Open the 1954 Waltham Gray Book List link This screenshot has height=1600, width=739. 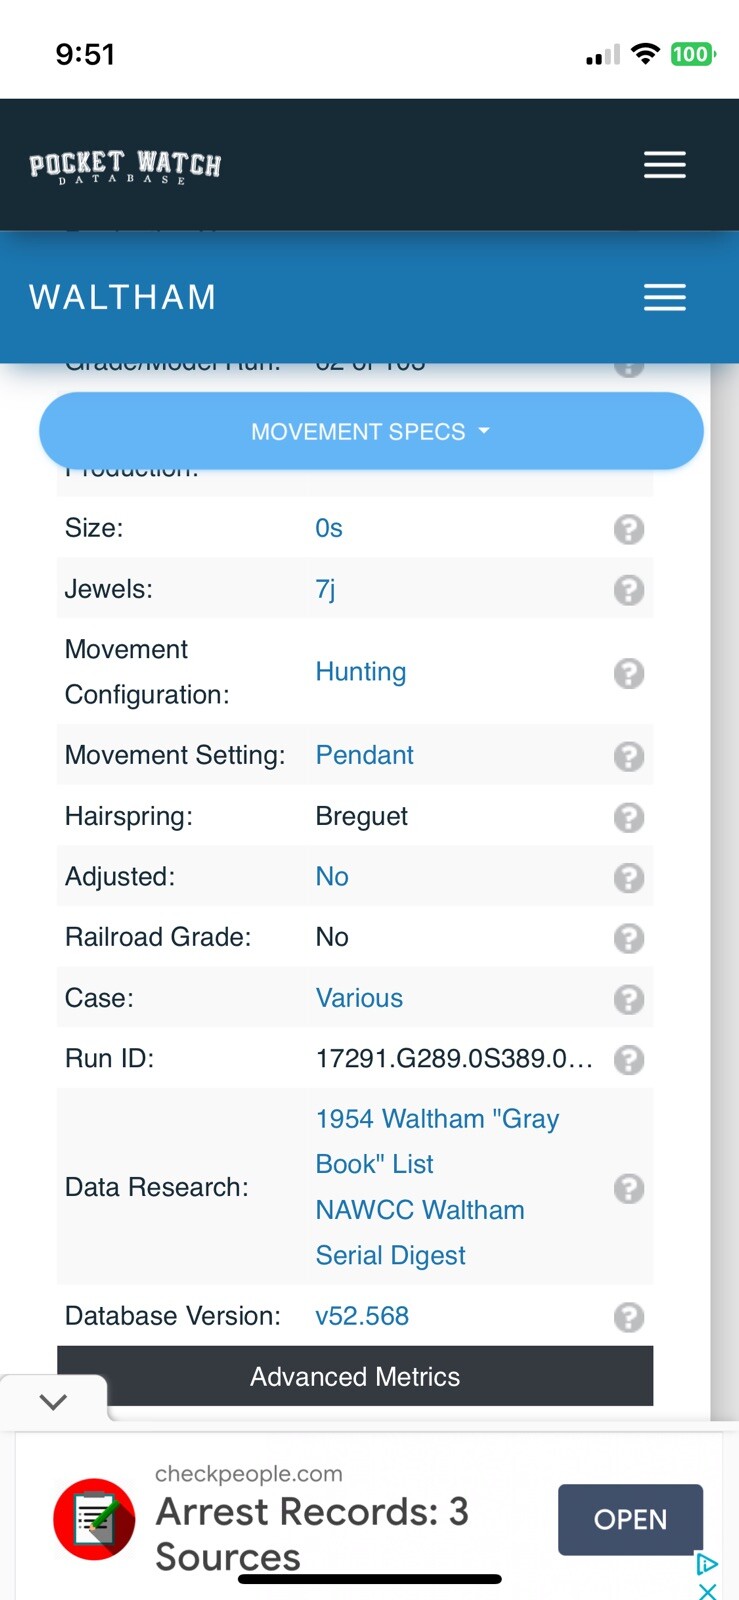437,1141
